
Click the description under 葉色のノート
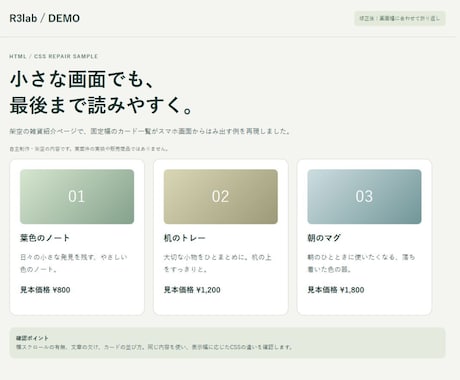point(74,263)
